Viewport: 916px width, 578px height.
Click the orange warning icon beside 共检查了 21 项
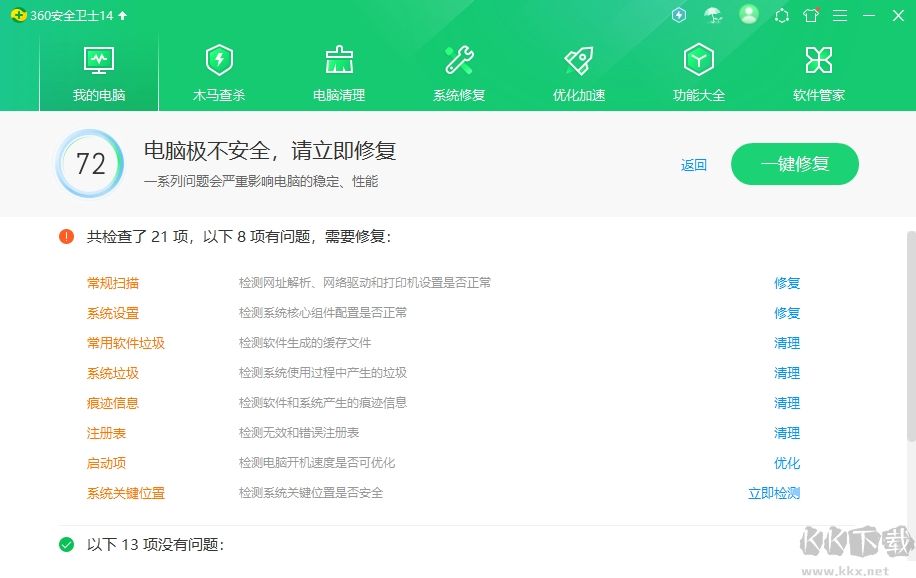67,237
